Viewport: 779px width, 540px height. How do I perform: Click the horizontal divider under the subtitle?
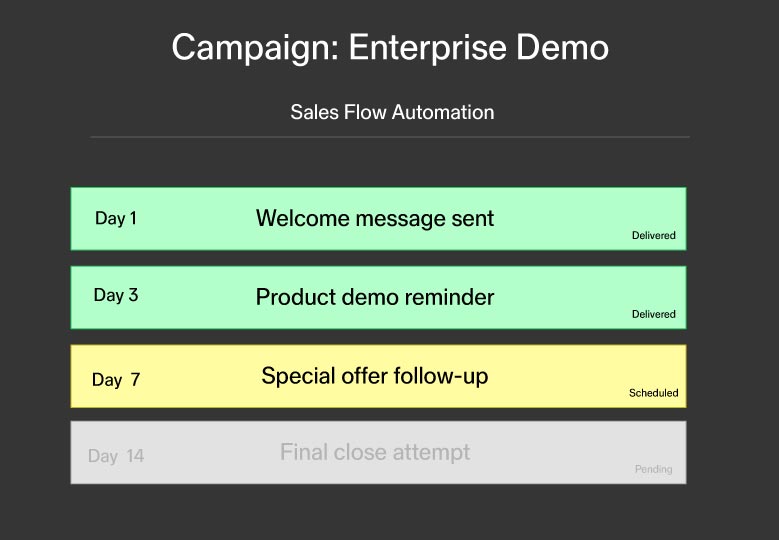pyautogui.click(x=389, y=136)
